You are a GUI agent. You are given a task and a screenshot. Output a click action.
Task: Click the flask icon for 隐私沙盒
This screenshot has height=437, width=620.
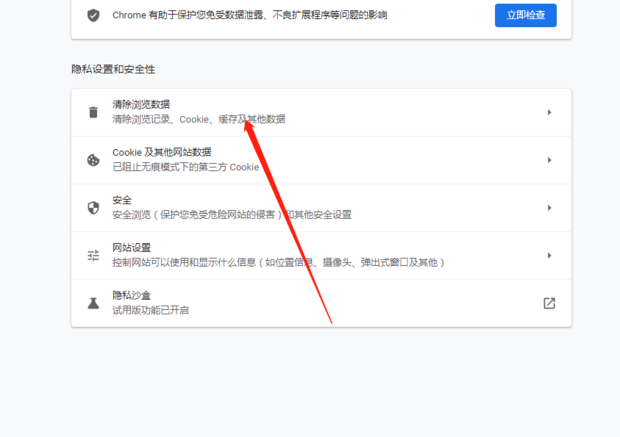pyautogui.click(x=93, y=303)
